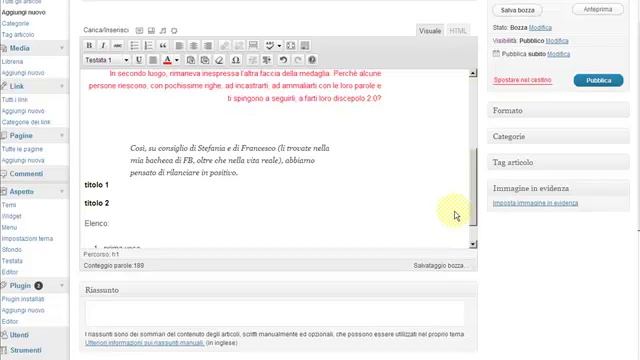This screenshot has width=640, height=360.
Task: Click Imposta immagine in evidenza link
Action: click(535, 203)
